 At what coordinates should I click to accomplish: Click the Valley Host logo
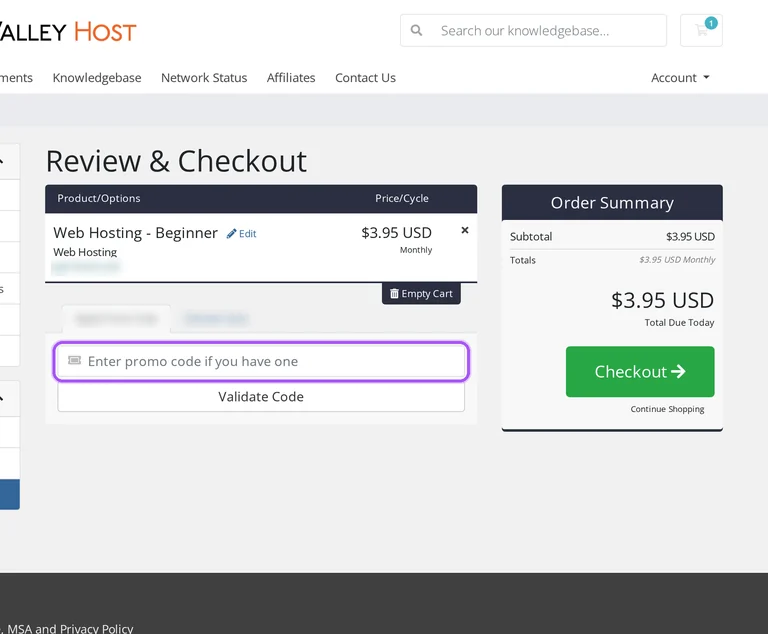coord(68,32)
